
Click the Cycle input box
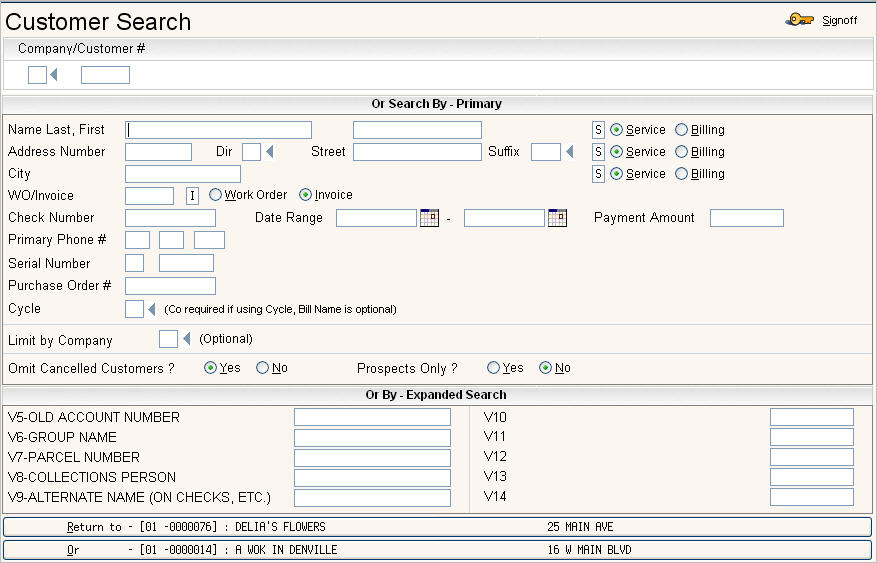point(134,309)
